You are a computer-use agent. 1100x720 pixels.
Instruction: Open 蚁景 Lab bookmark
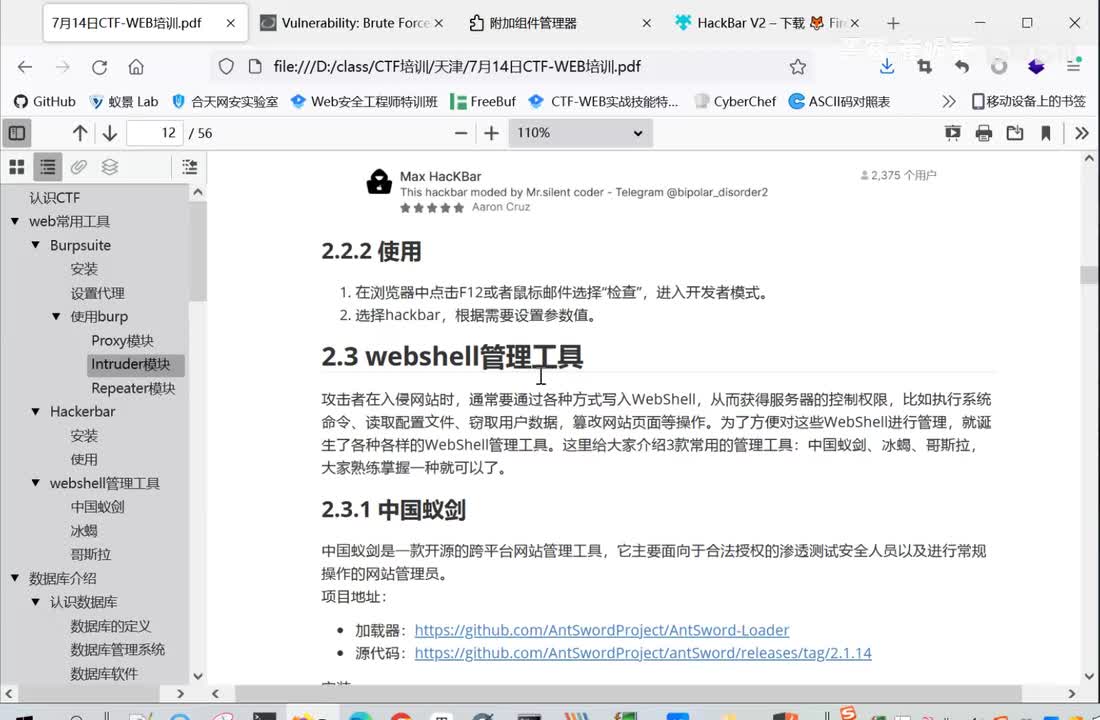click(x=124, y=102)
